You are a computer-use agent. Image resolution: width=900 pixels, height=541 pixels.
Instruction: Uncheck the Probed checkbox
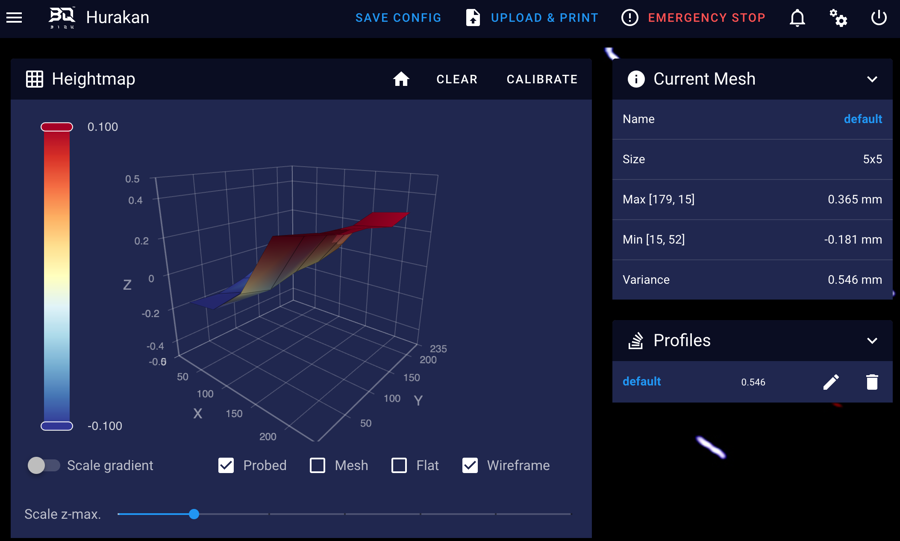(226, 465)
